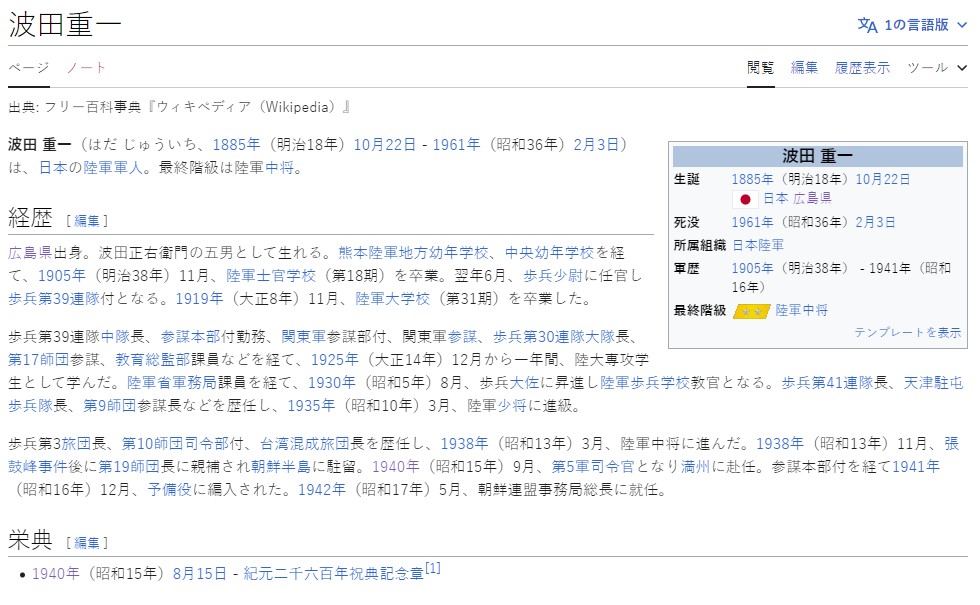Open the 紀元二千六百年祝典記念章 link
The image size is (980, 605).
click(334, 574)
